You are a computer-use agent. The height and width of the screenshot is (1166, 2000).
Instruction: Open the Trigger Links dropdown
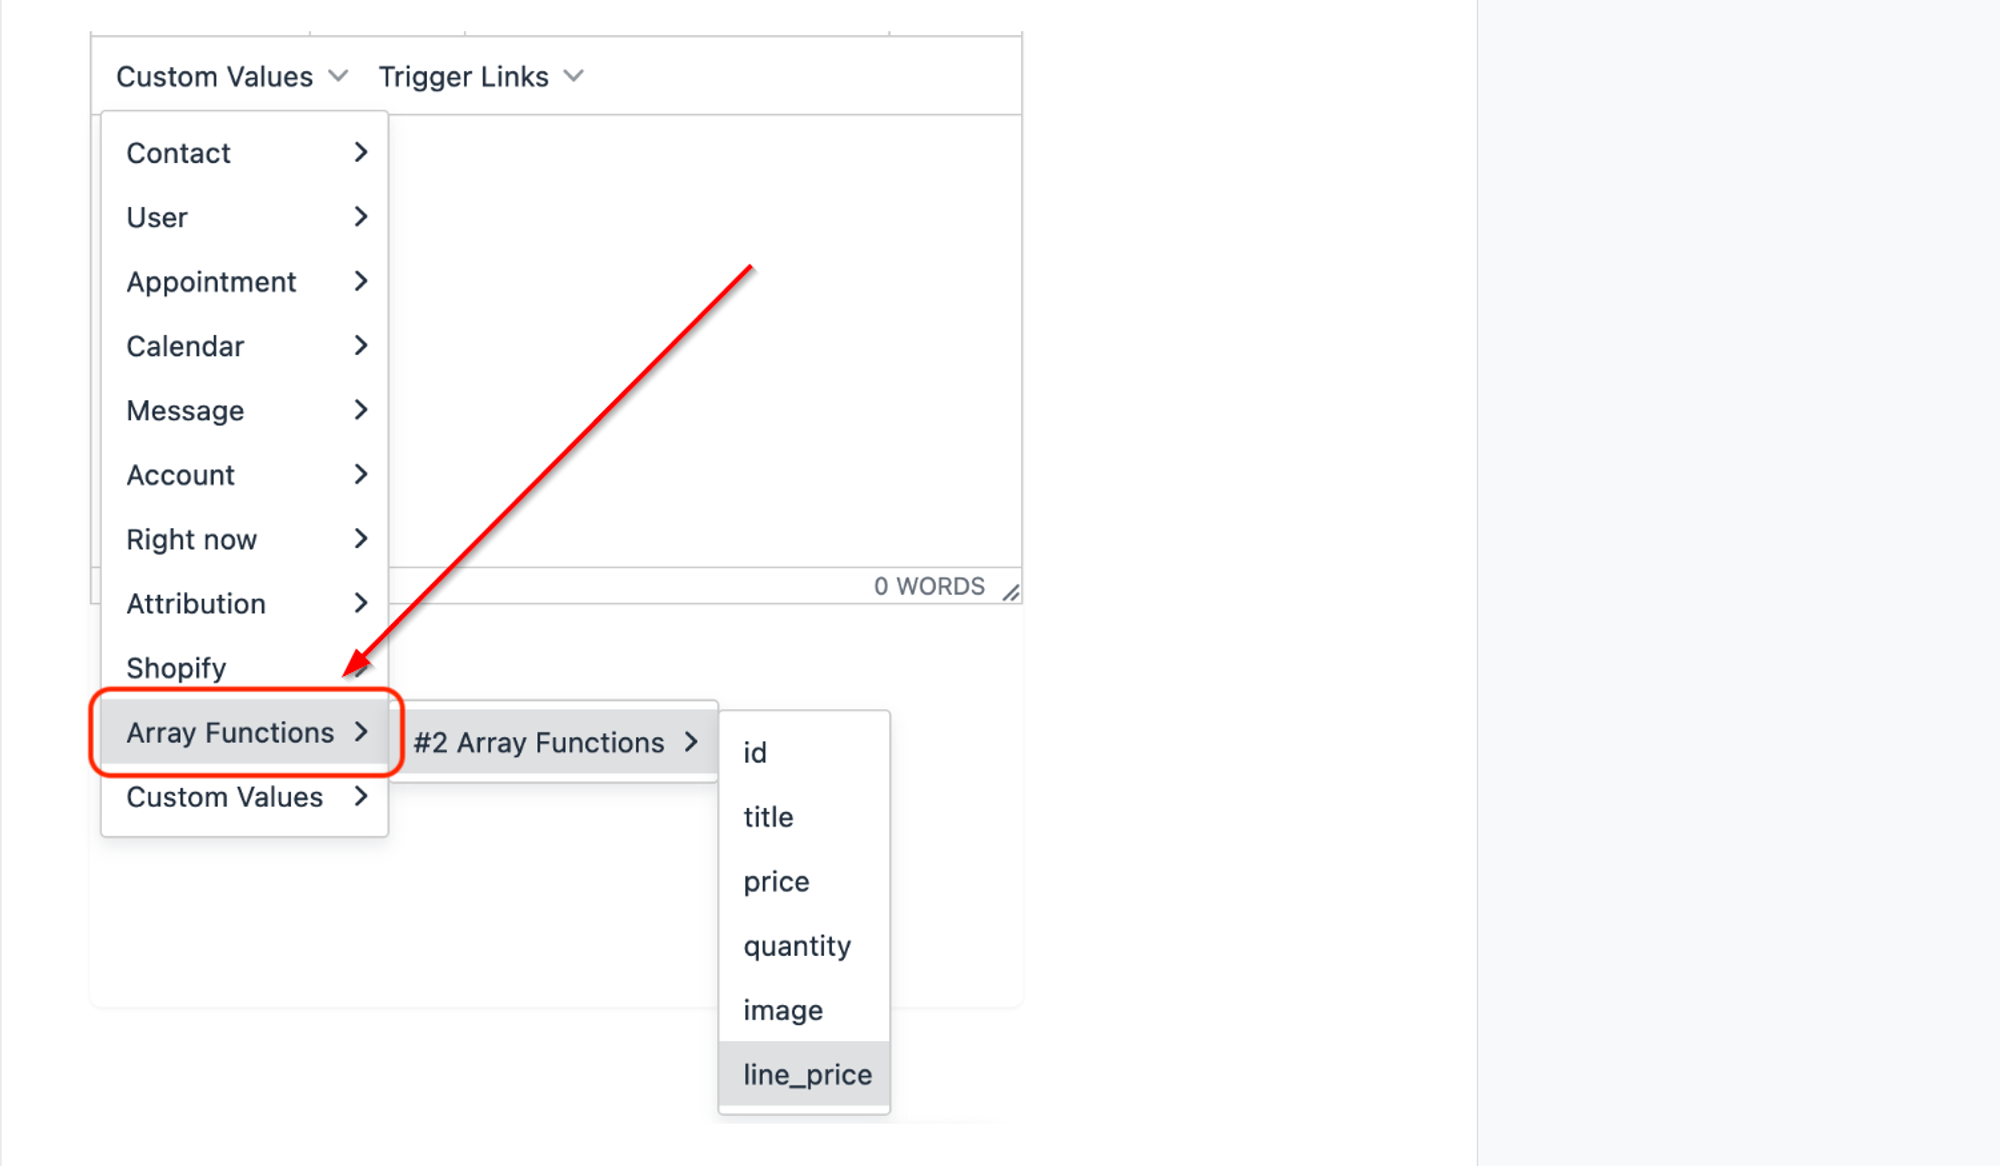coord(480,76)
